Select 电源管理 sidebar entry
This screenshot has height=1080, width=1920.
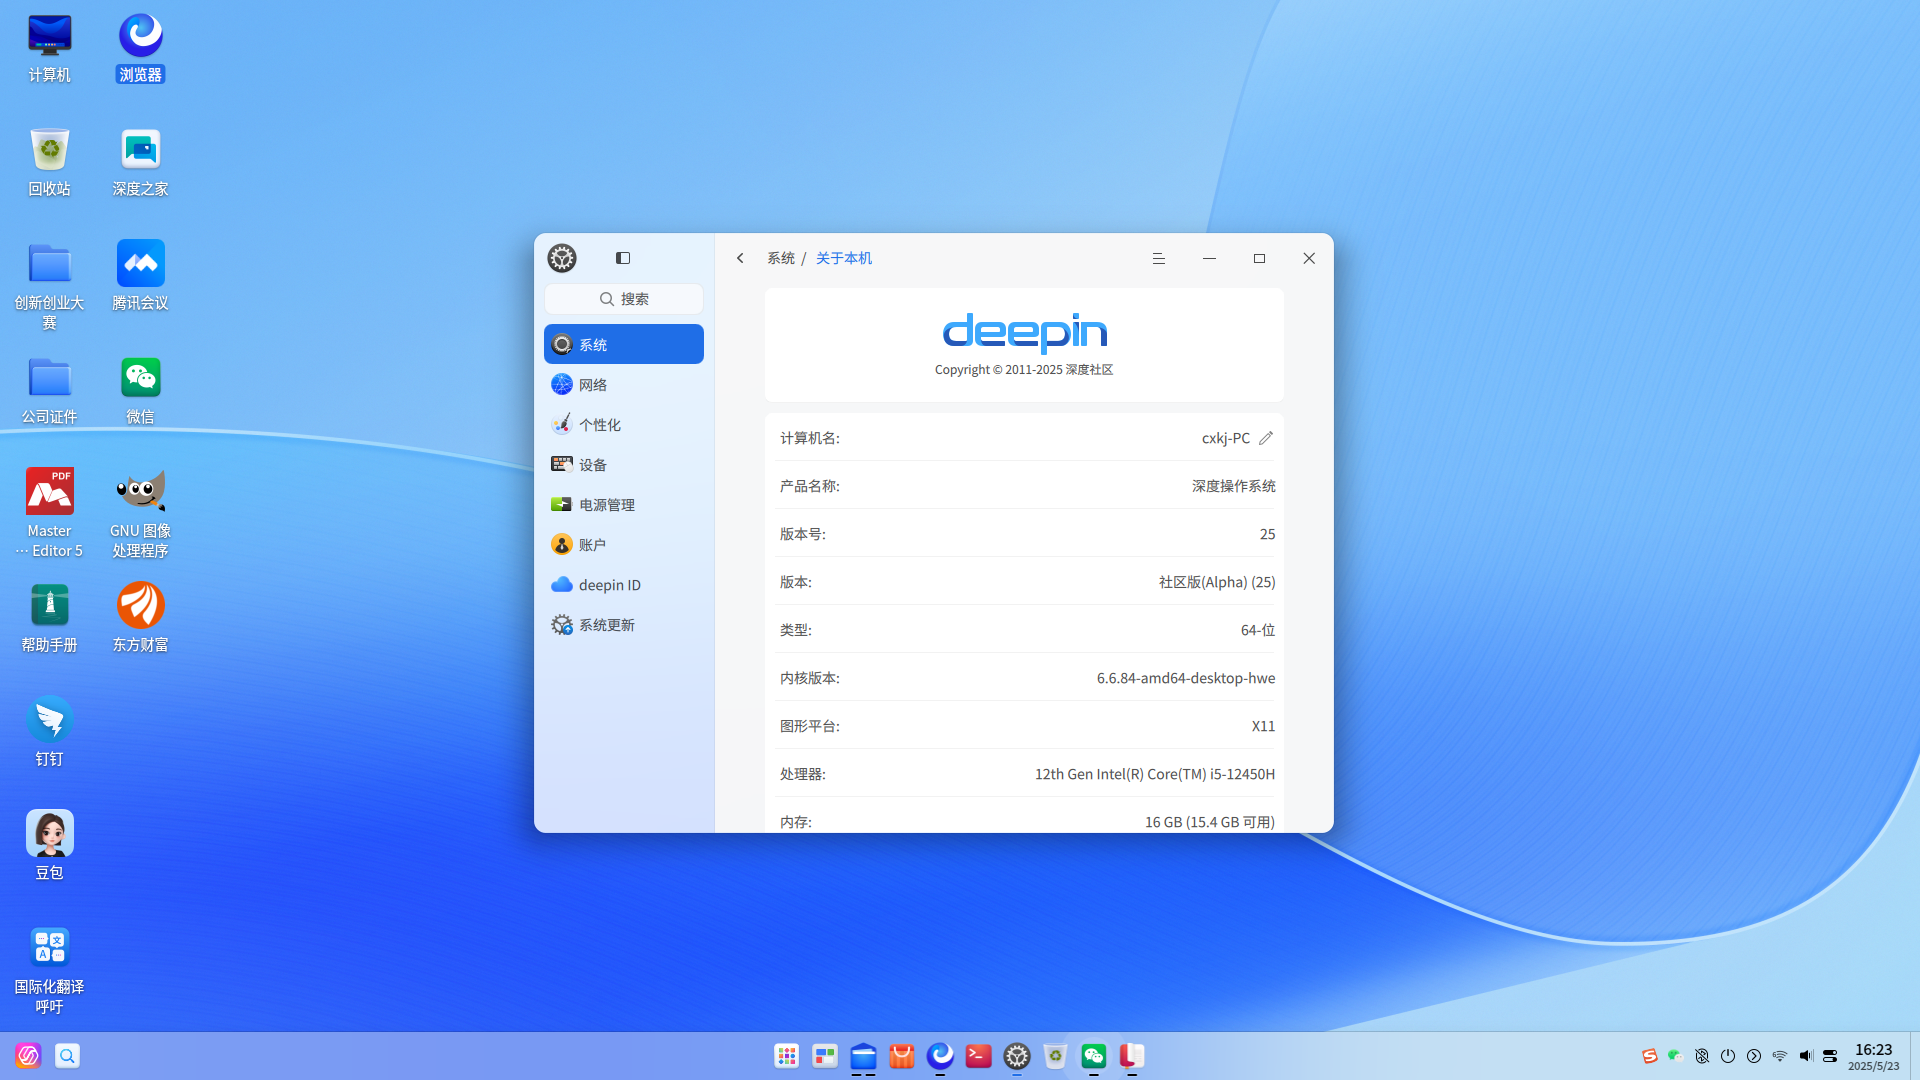(x=624, y=505)
